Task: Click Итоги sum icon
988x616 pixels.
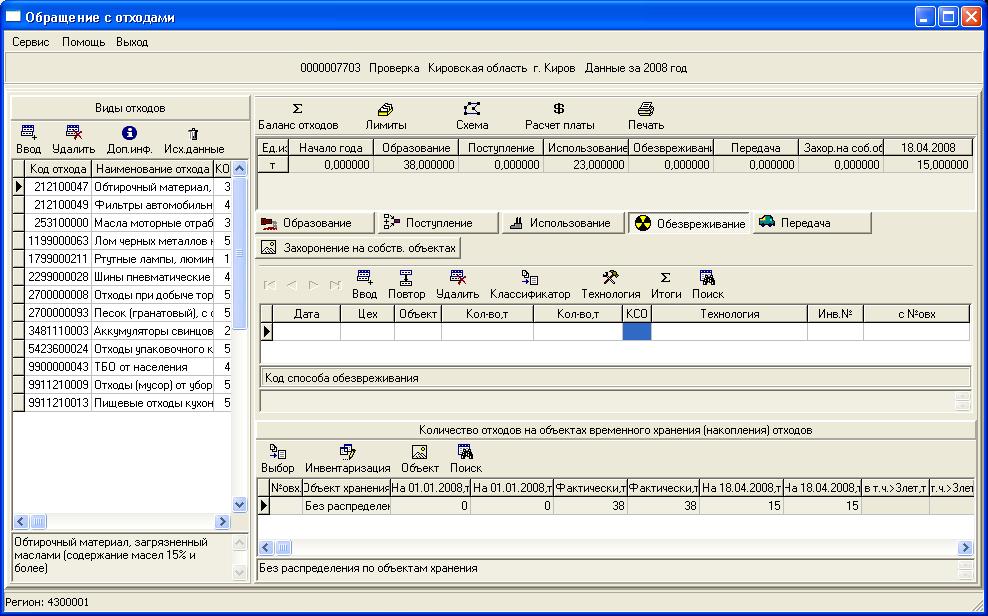Action: click(665, 285)
